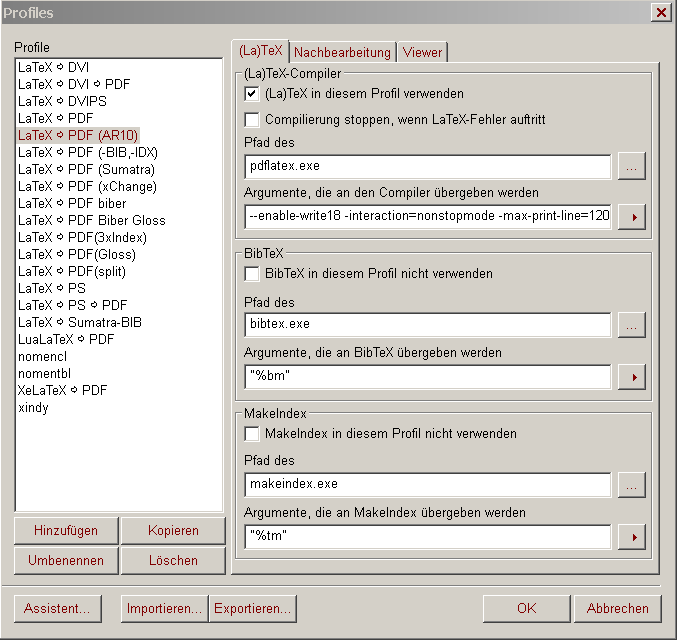Viewport: 677px width, 640px height.
Task: Click the Hinzufügen button
Action: click(x=66, y=530)
